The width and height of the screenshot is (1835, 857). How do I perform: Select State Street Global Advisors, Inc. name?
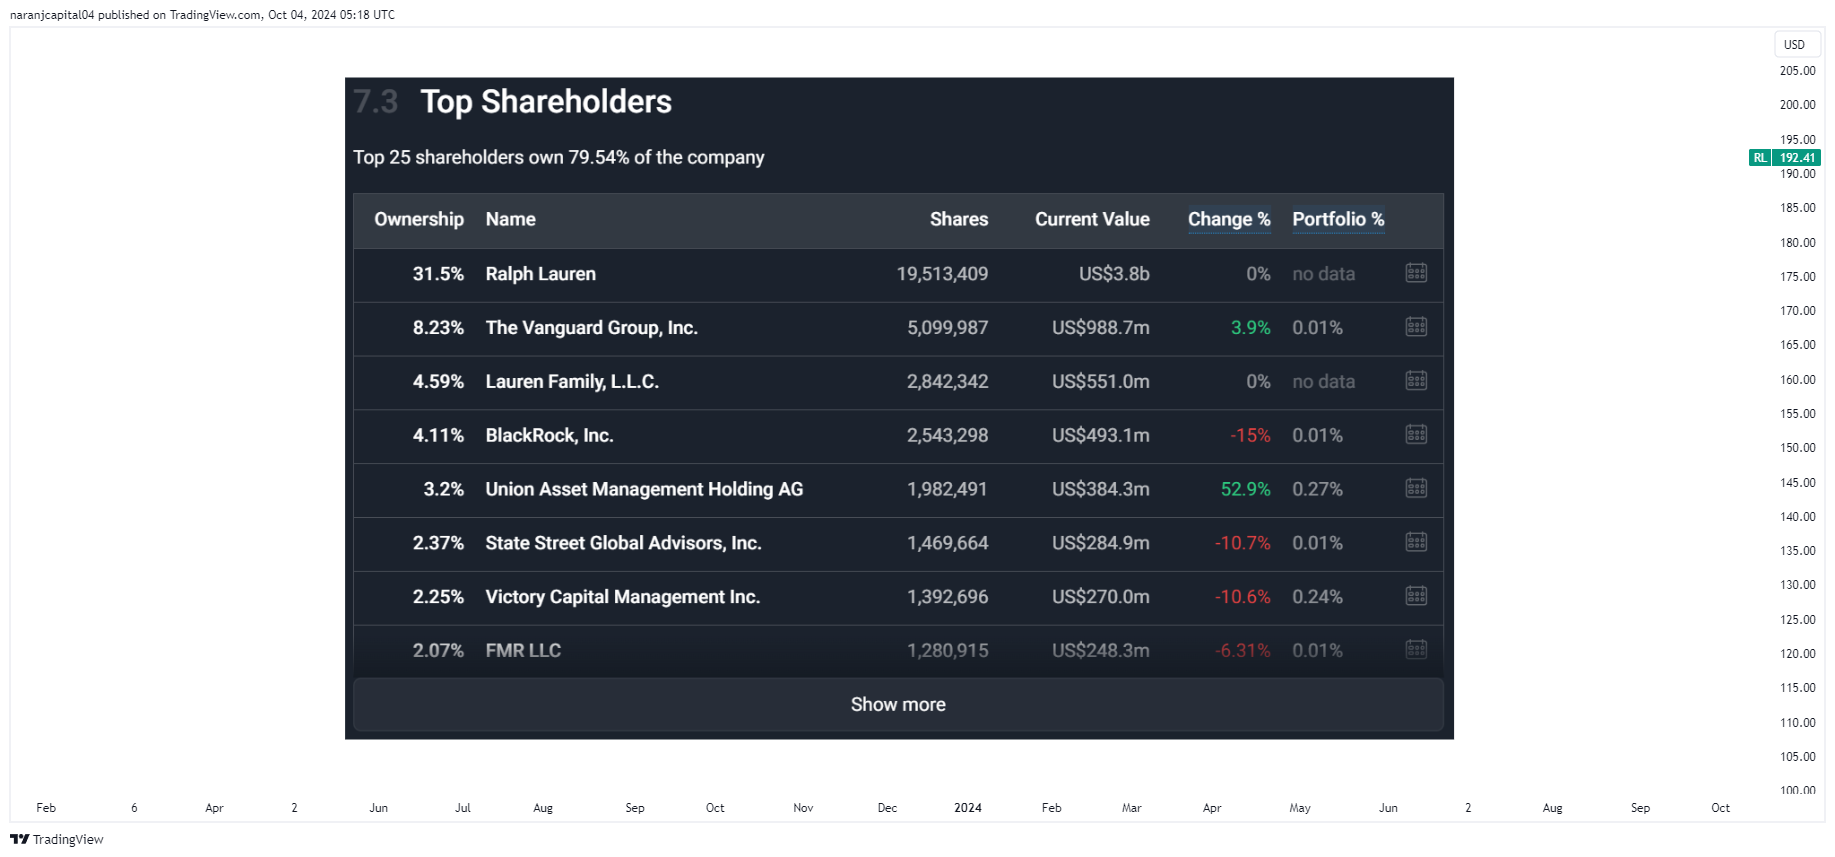(624, 543)
